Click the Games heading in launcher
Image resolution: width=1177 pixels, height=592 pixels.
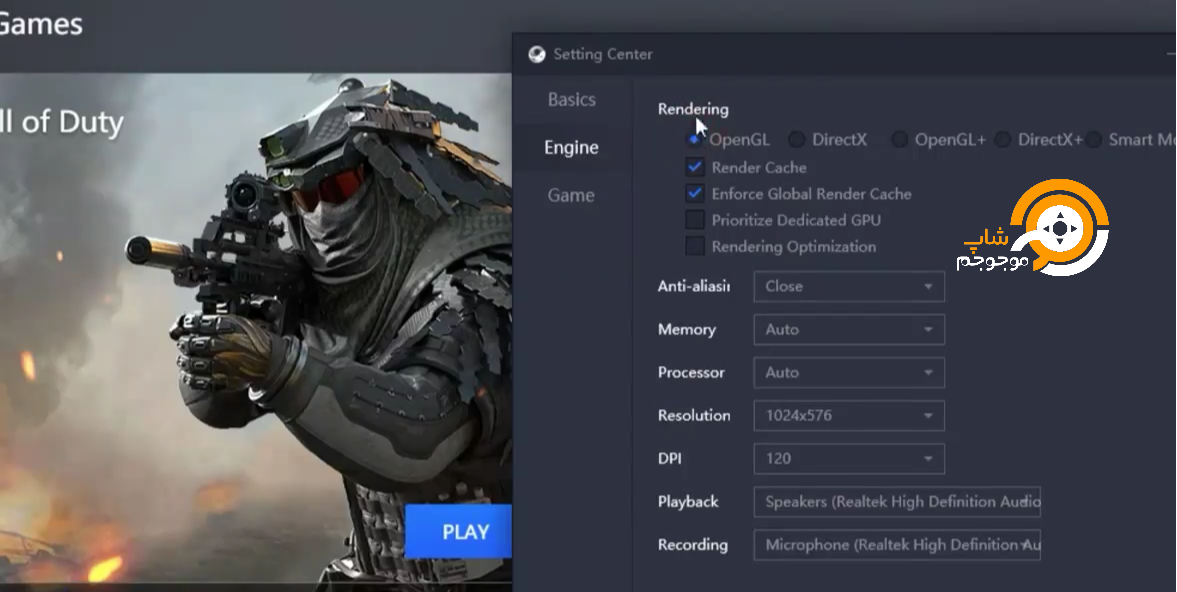tap(41, 24)
